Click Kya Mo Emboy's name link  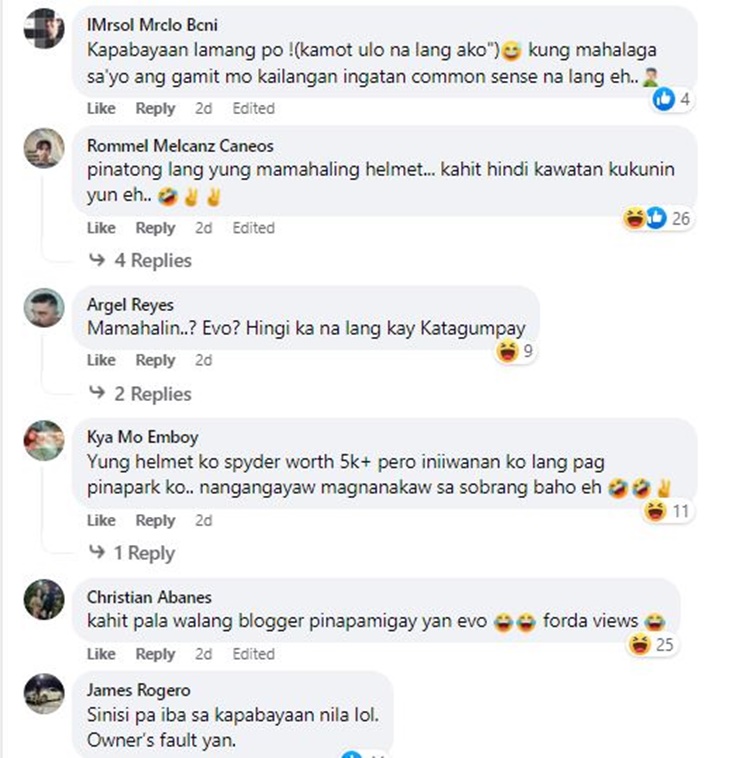pyautogui.click(x=143, y=437)
